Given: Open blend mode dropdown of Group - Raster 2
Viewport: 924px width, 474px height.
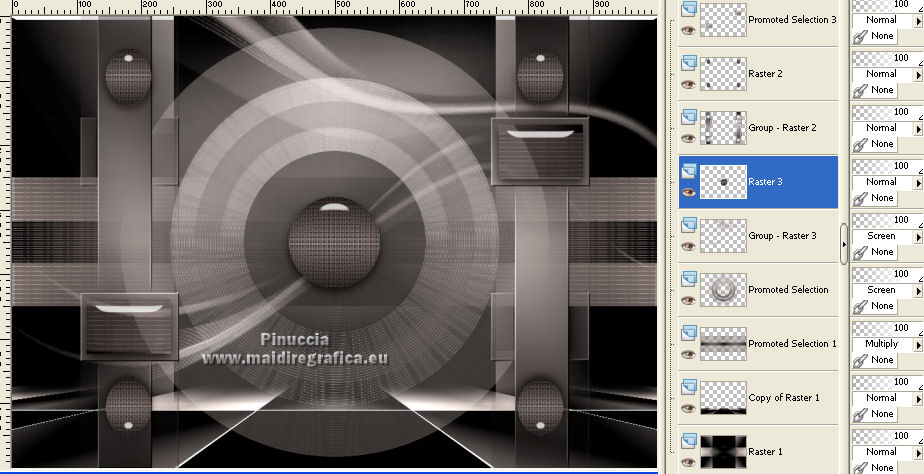Looking at the screenshot, I should [x=918, y=129].
